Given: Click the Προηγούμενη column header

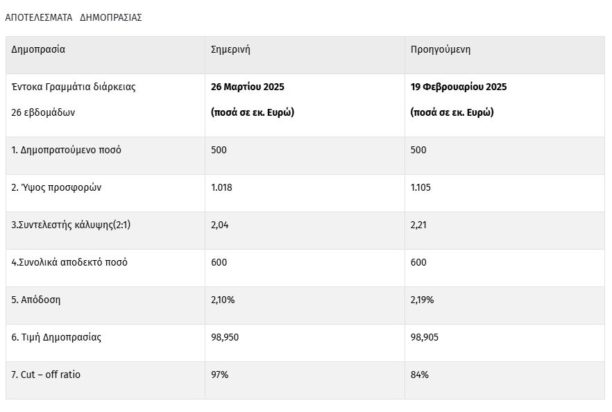Looking at the screenshot, I should pos(441,49).
